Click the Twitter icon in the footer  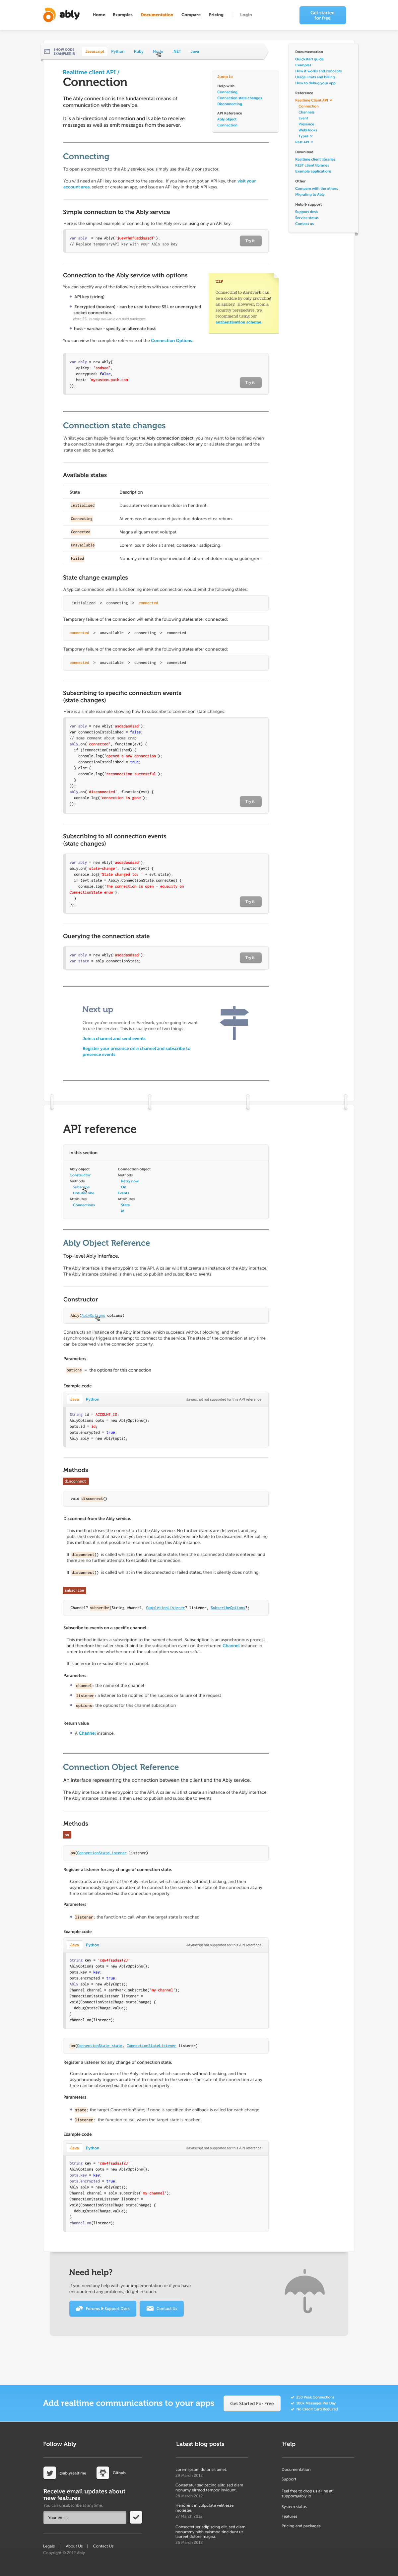(49, 2472)
